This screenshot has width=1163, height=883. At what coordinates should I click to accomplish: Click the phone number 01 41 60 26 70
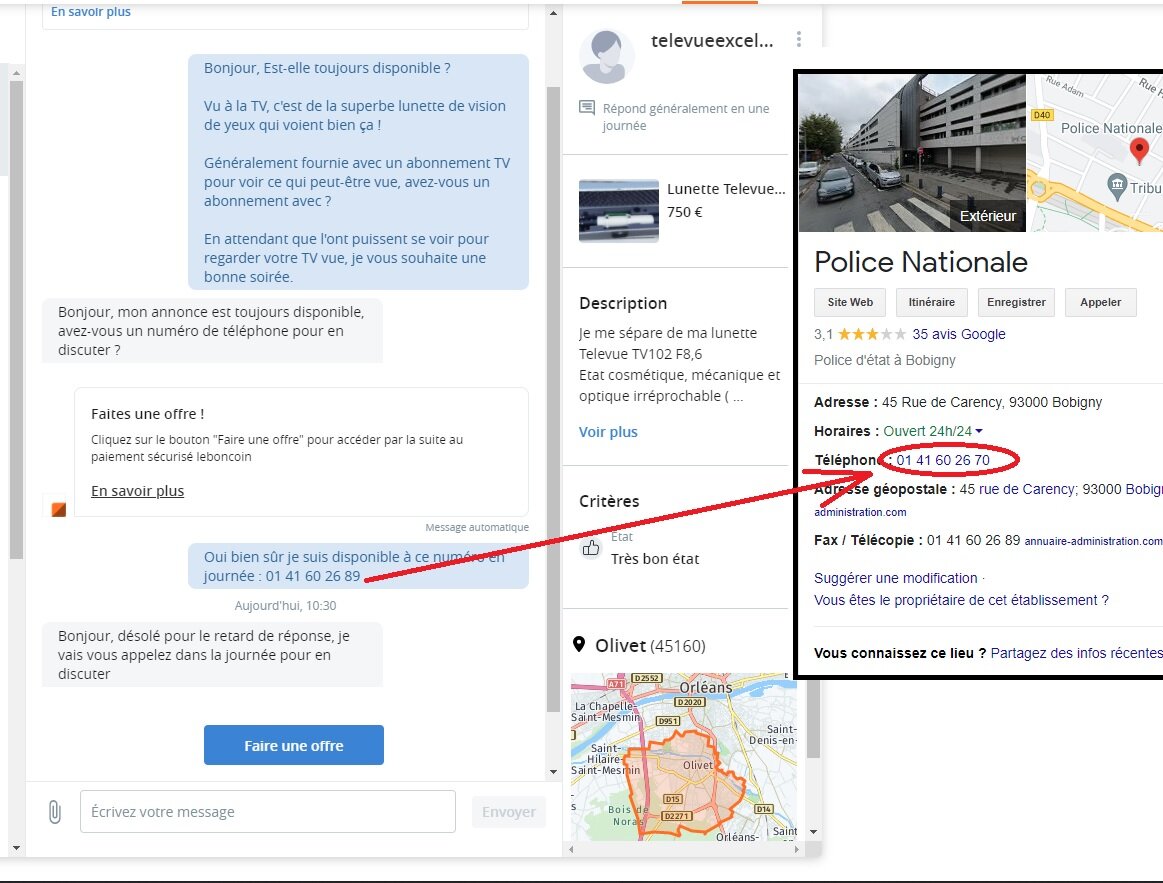pos(943,460)
